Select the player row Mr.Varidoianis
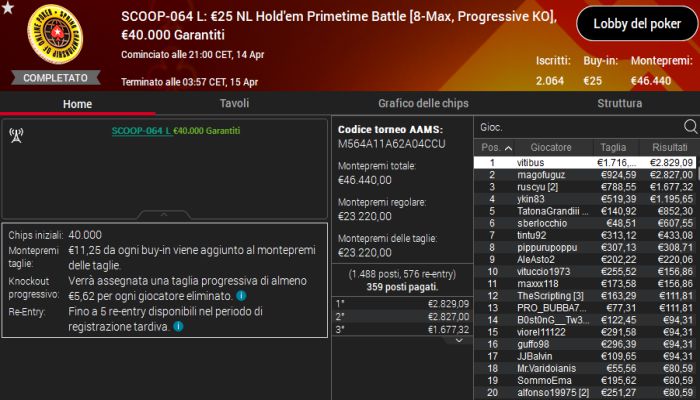Screen dimensions: 700x400 coord(585,368)
